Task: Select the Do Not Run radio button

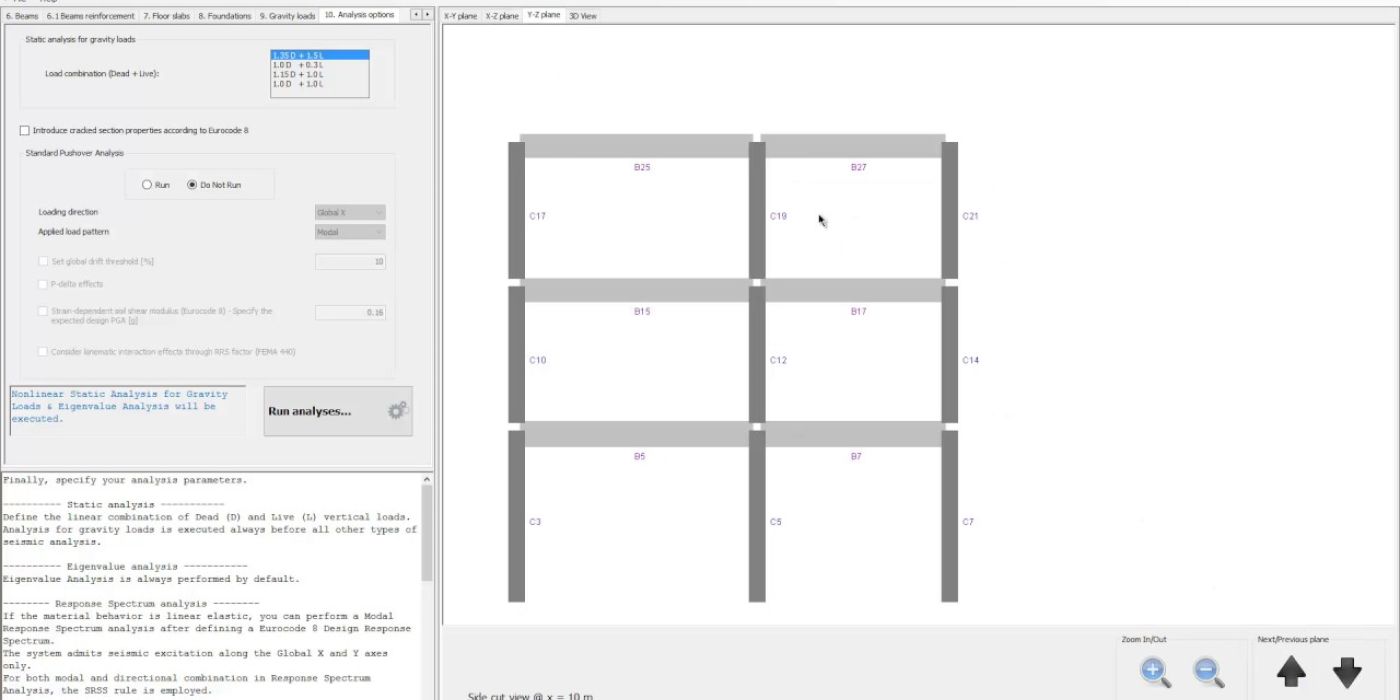Action: coord(192,185)
